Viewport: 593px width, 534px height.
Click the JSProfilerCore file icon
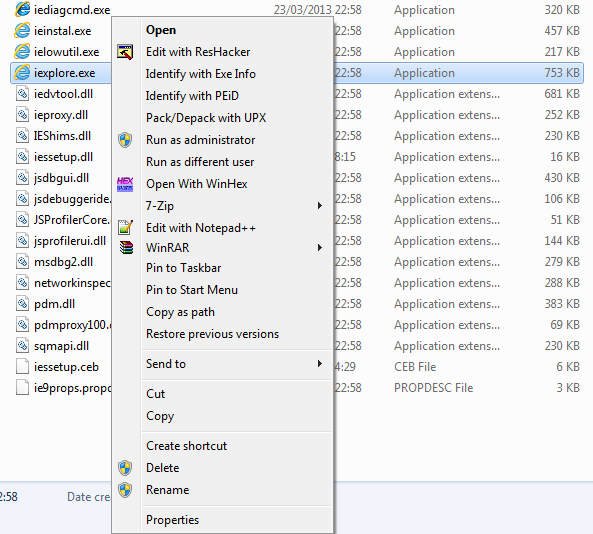(22, 219)
